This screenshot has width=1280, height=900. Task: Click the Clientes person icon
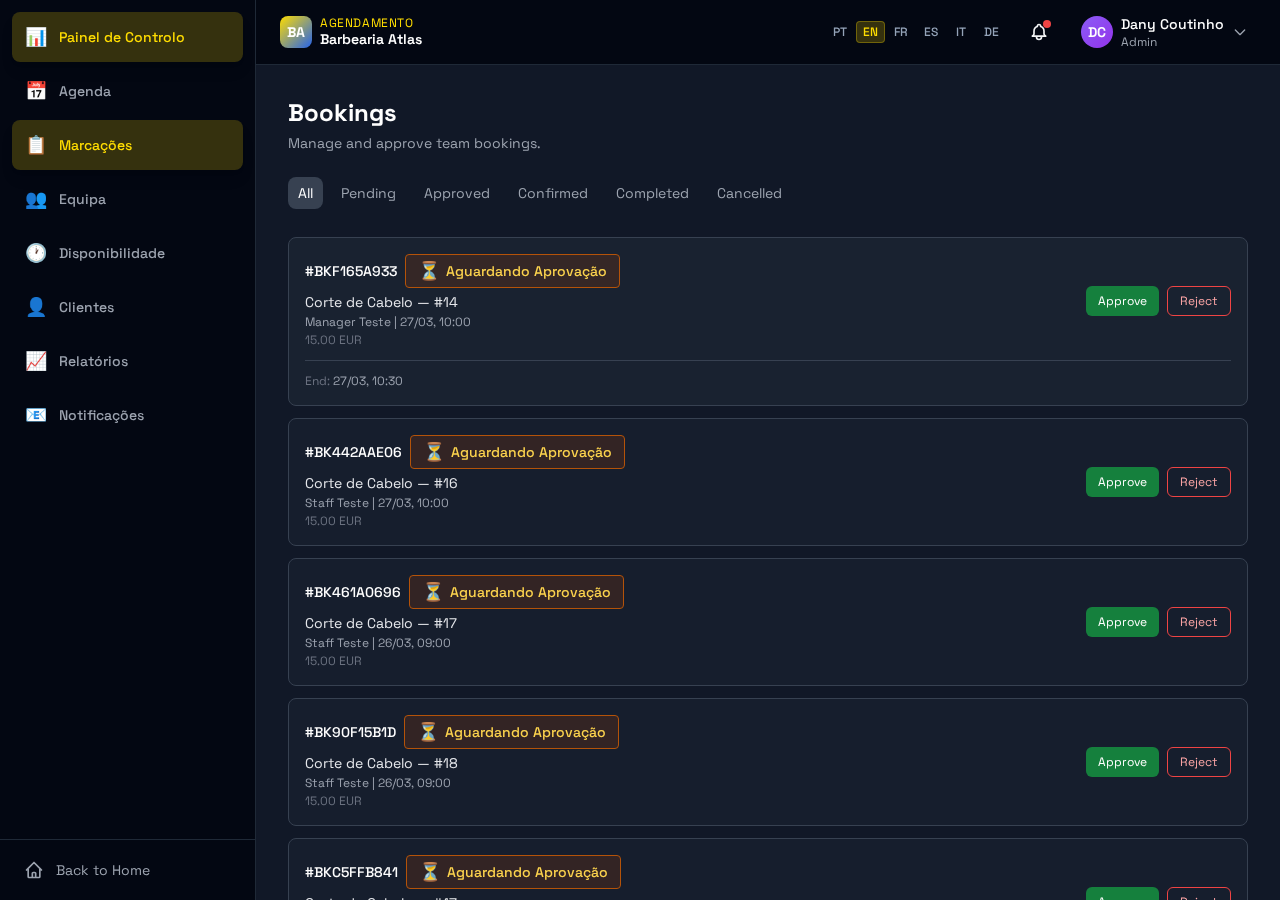tap(36, 307)
